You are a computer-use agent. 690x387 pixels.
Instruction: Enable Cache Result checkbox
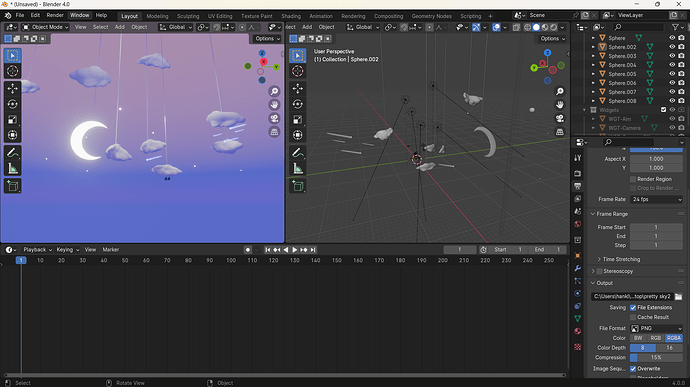click(x=633, y=317)
